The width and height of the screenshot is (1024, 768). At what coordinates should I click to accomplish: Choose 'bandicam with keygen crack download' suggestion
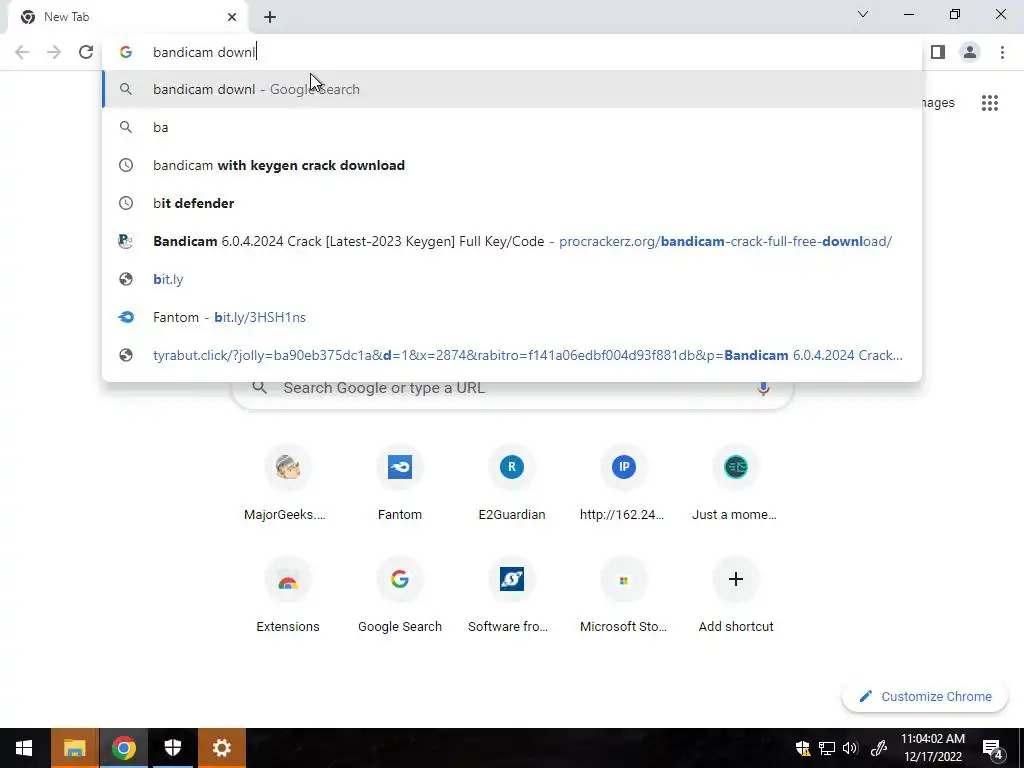512,165
